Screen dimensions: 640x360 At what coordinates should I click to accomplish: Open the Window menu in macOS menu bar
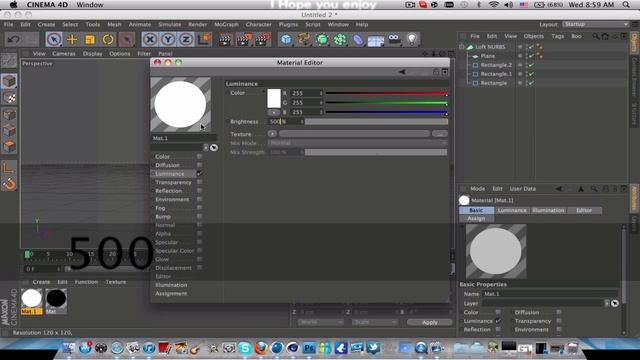(x=90, y=5)
